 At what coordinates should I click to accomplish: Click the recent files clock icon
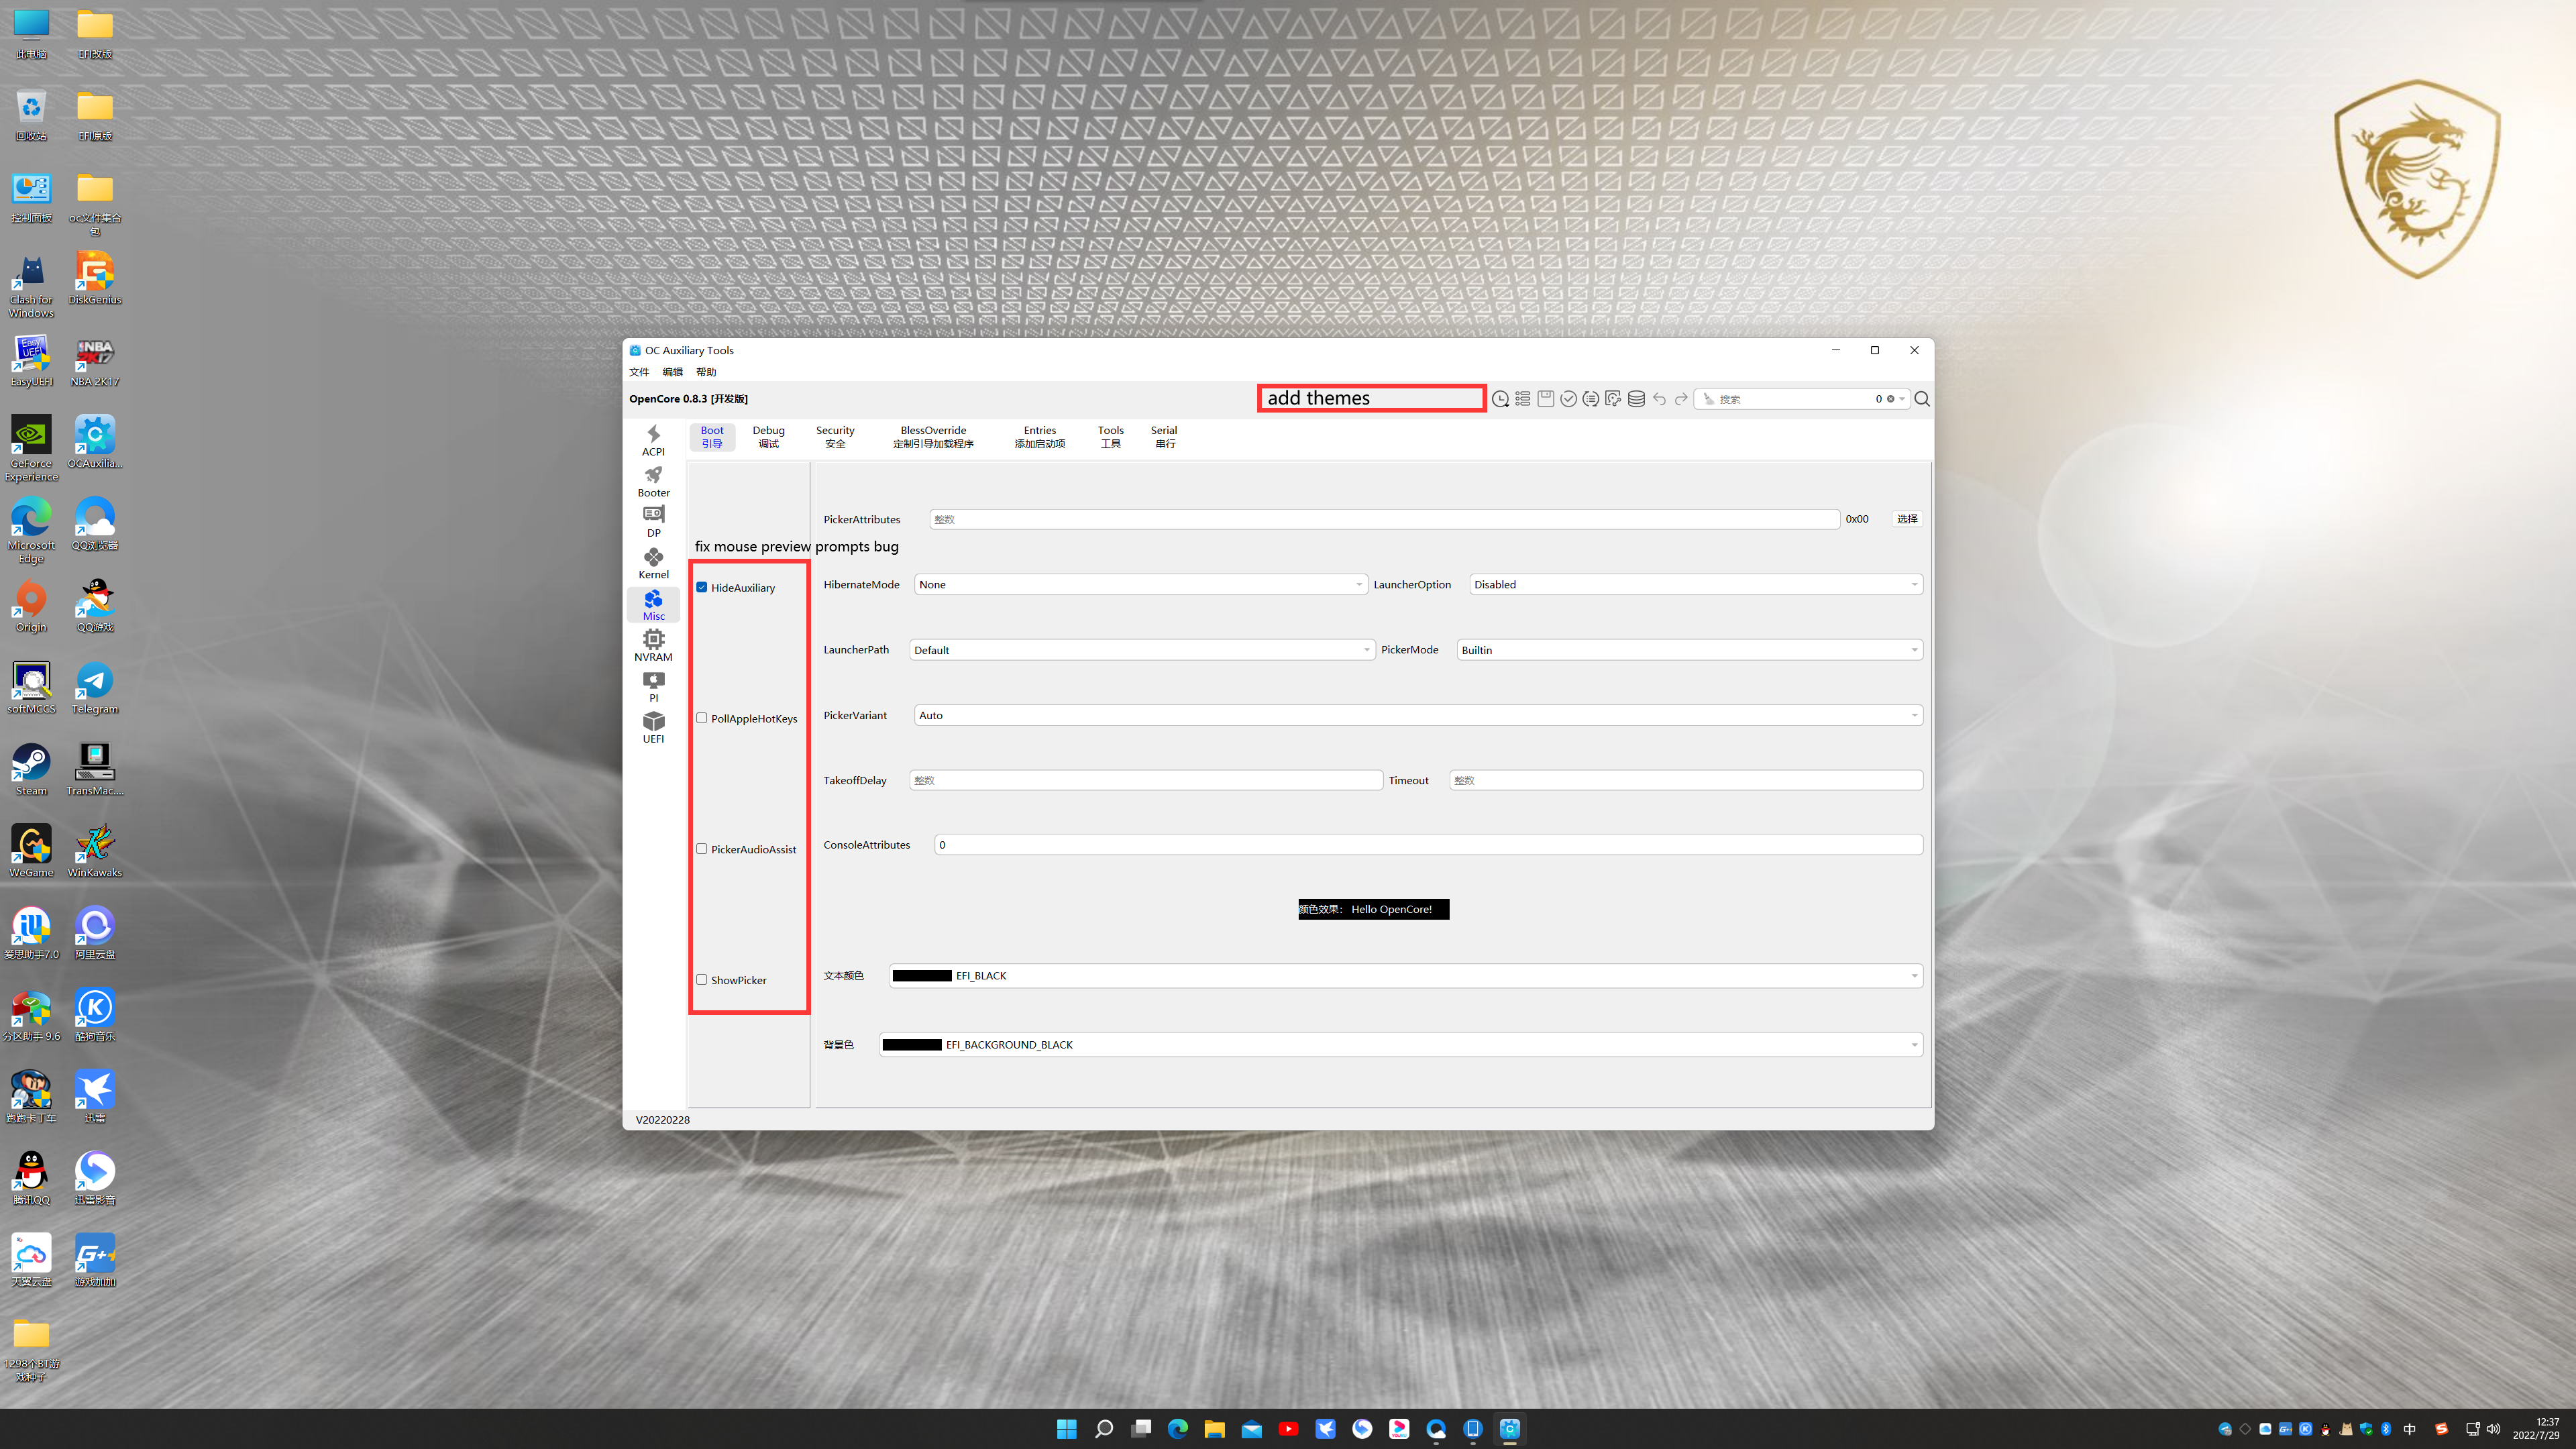pos(1500,399)
